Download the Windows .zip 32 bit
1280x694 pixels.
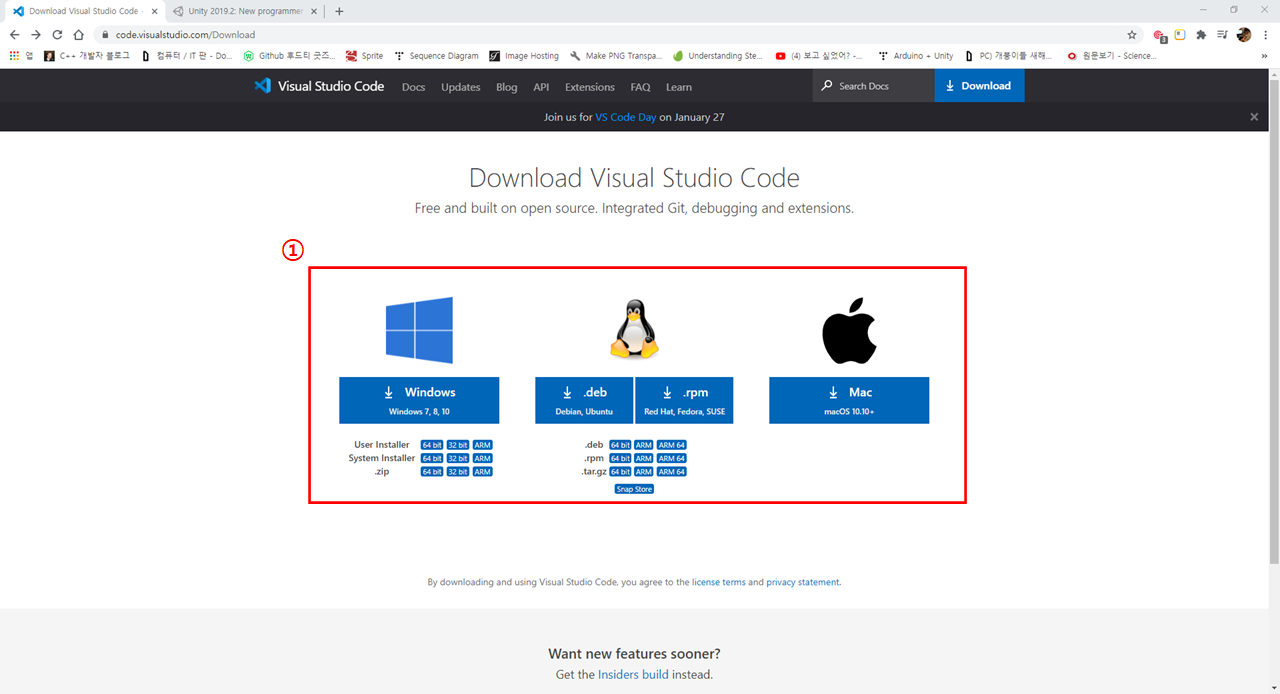[x=458, y=472]
